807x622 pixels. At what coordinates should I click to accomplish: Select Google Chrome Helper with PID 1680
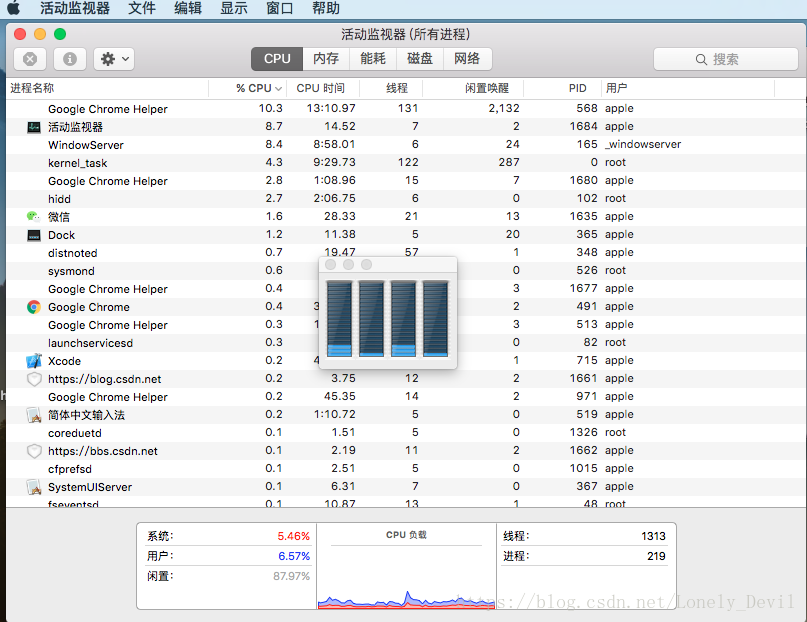pyautogui.click(x=406, y=181)
